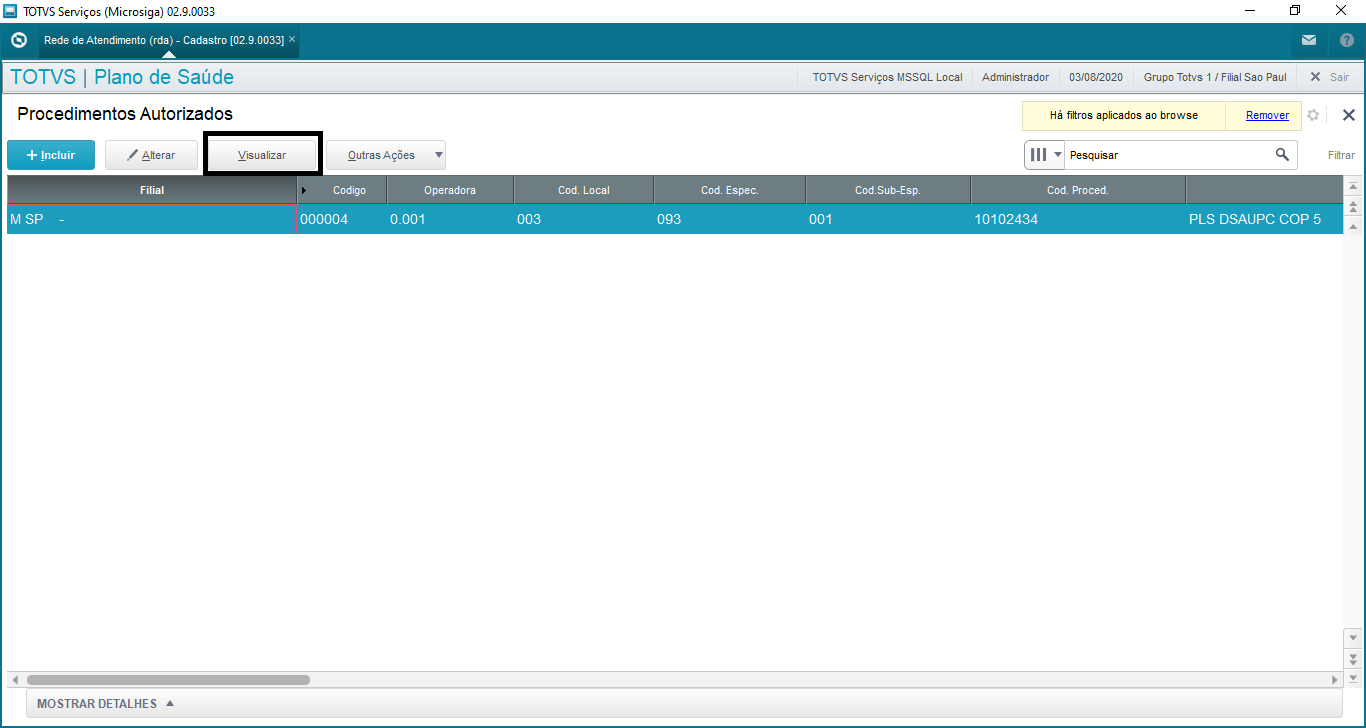Click the Cod. Local value 003
The height and width of the screenshot is (728, 1366).
tap(584, 219)
